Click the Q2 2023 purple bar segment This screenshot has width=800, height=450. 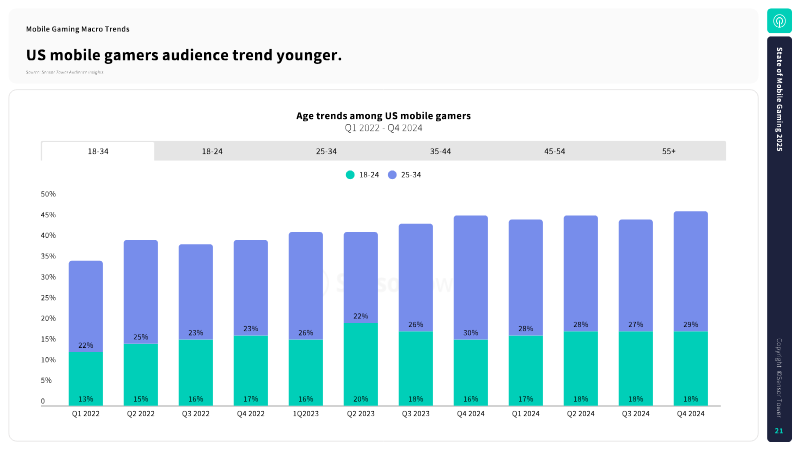point(361,278)
